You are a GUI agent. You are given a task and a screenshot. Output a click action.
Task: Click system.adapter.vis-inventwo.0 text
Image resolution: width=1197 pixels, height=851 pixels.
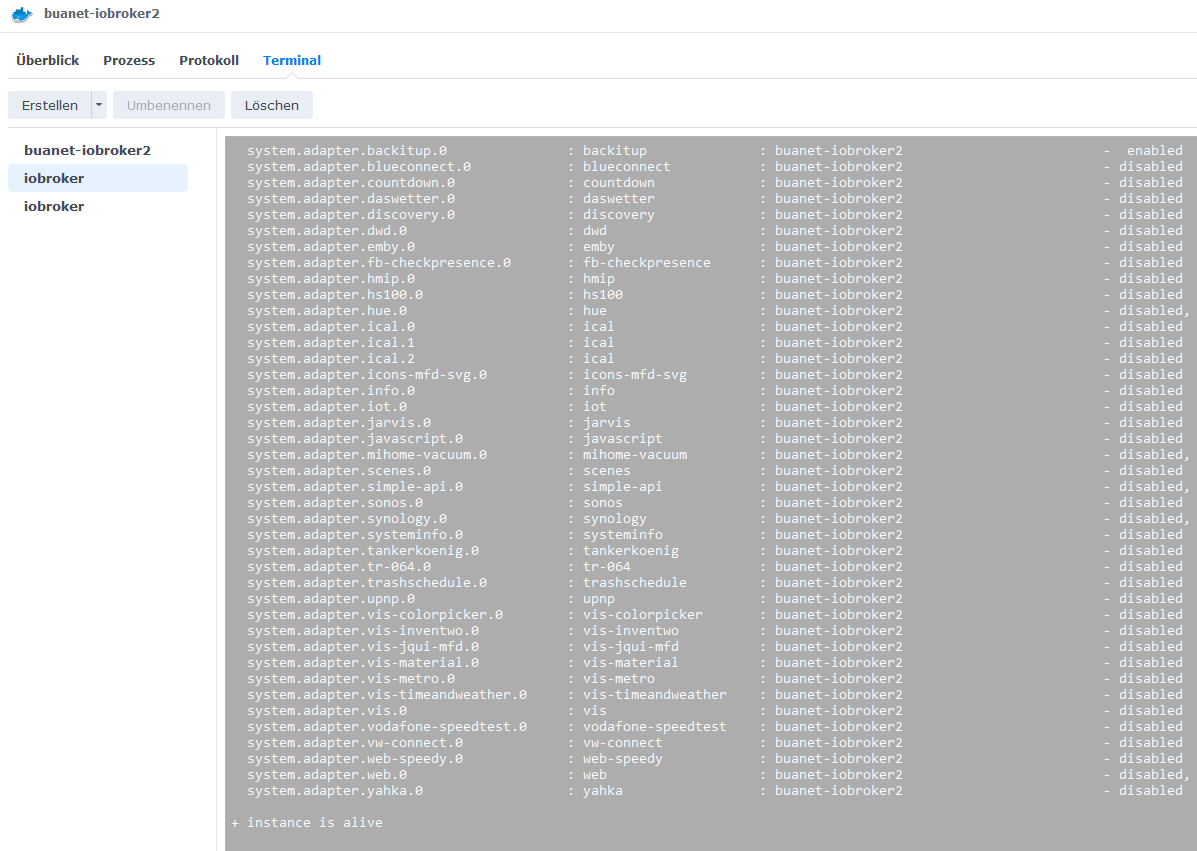(x=363, y=631)
